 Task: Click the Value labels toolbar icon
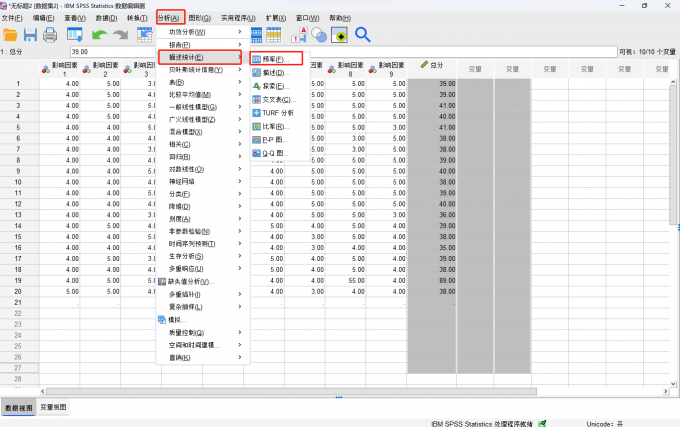point(299,35)
